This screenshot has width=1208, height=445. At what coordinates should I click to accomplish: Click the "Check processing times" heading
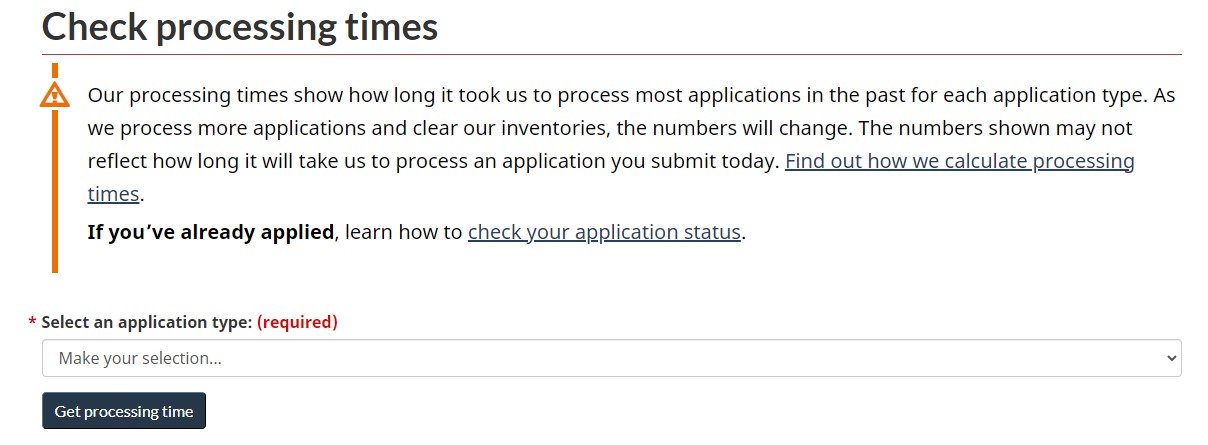[240, 26]
